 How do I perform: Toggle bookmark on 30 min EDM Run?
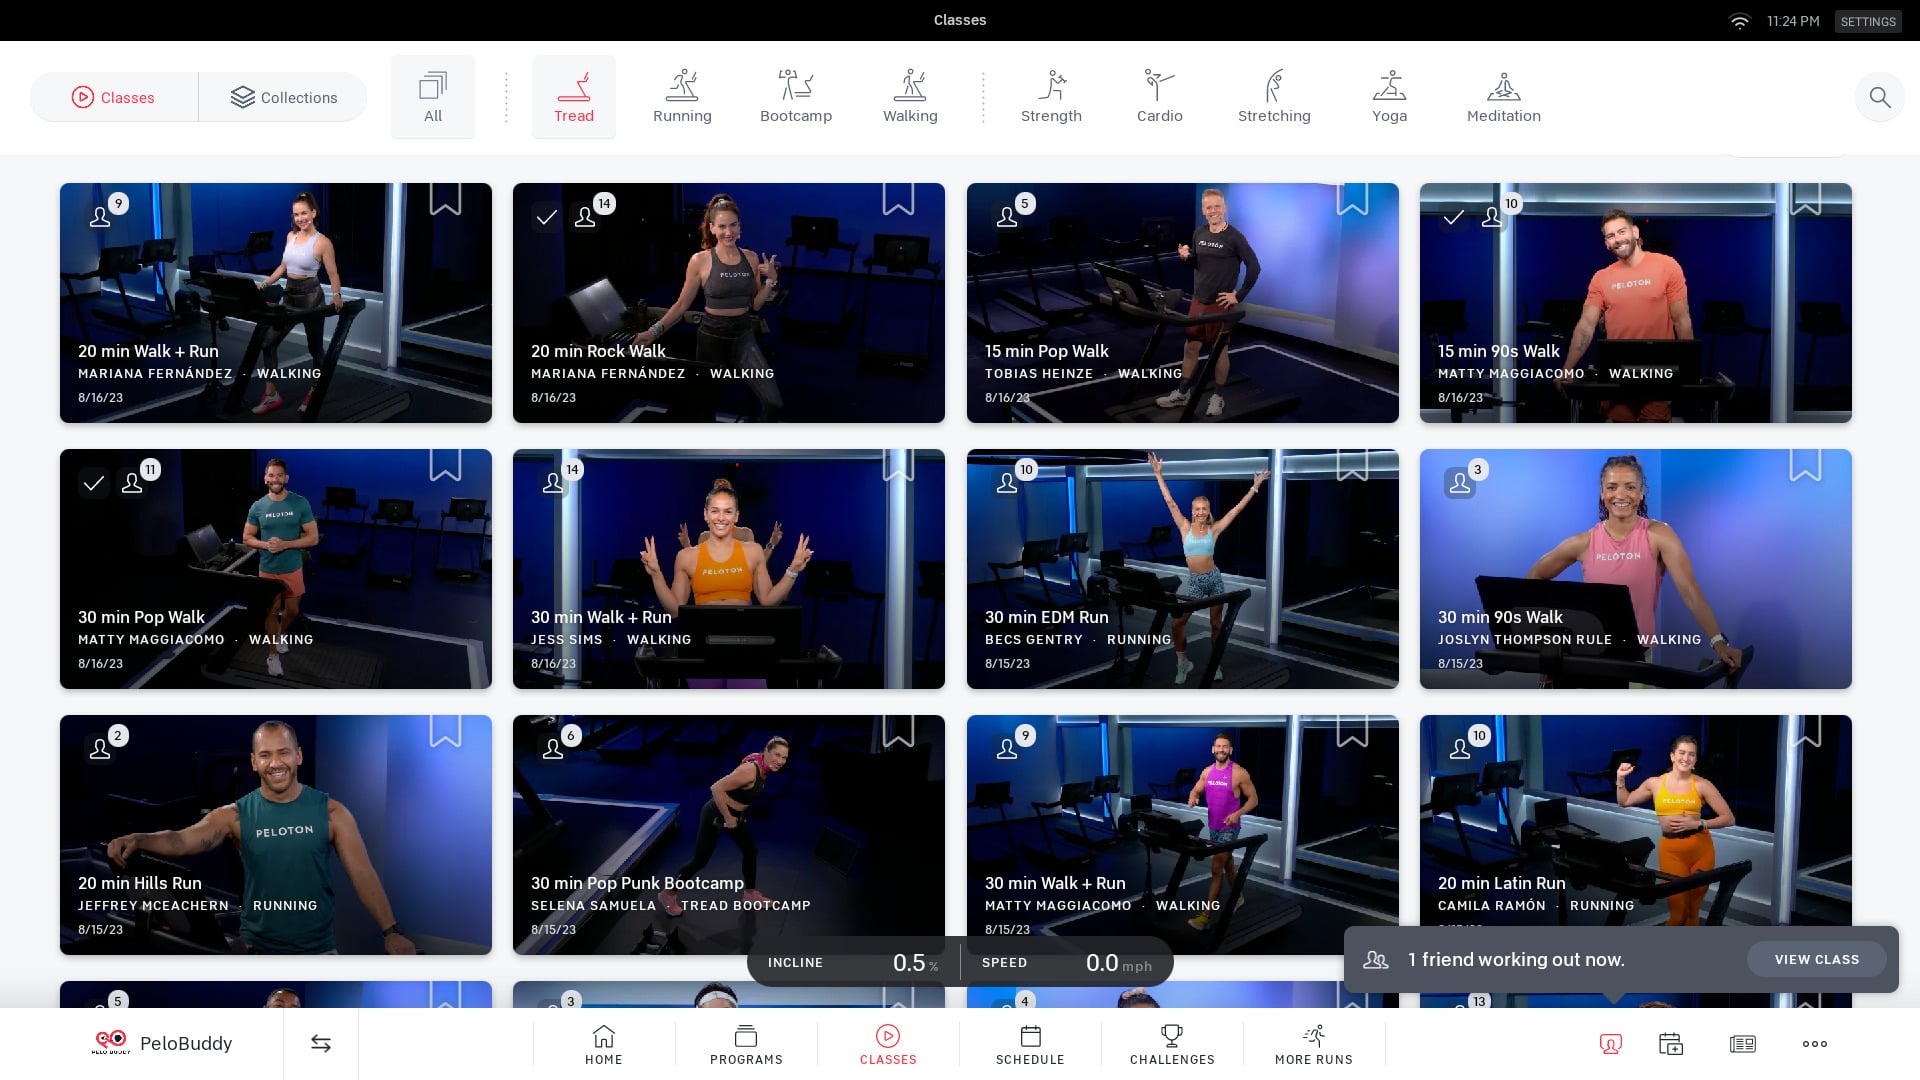tap(1352, 465)
